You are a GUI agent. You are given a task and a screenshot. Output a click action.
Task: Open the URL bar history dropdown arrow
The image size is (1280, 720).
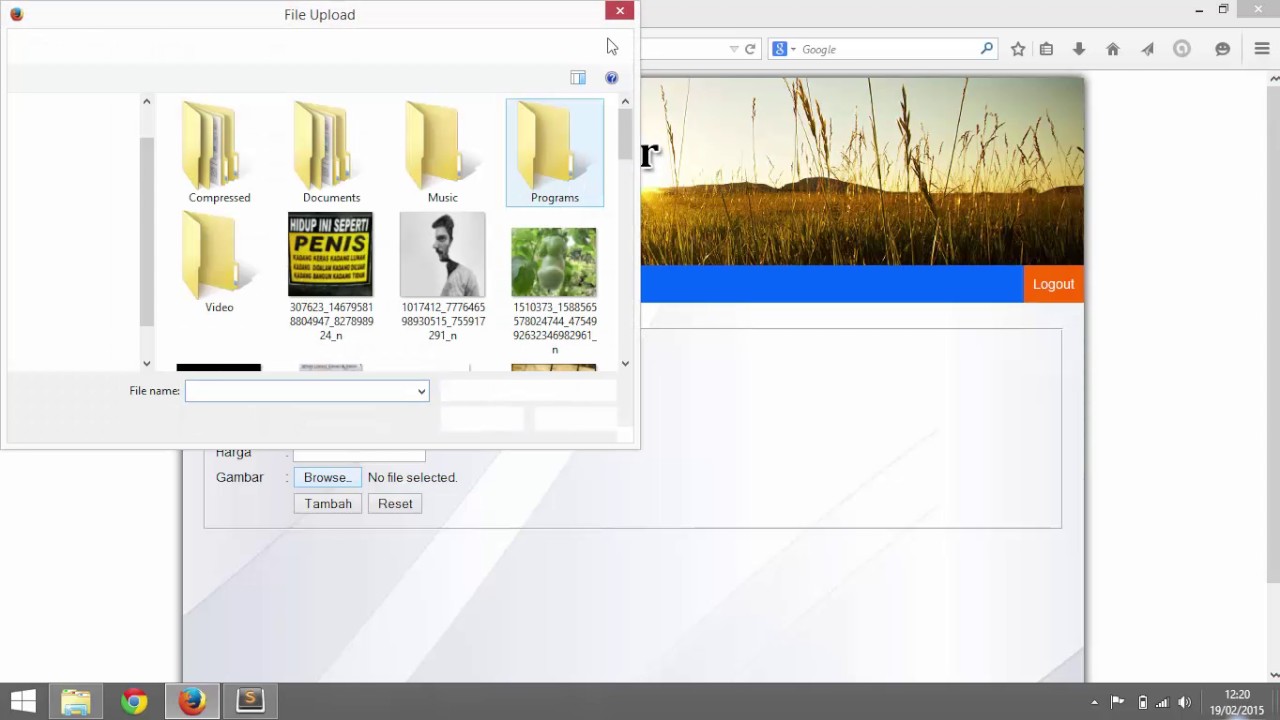coord(734,49)
